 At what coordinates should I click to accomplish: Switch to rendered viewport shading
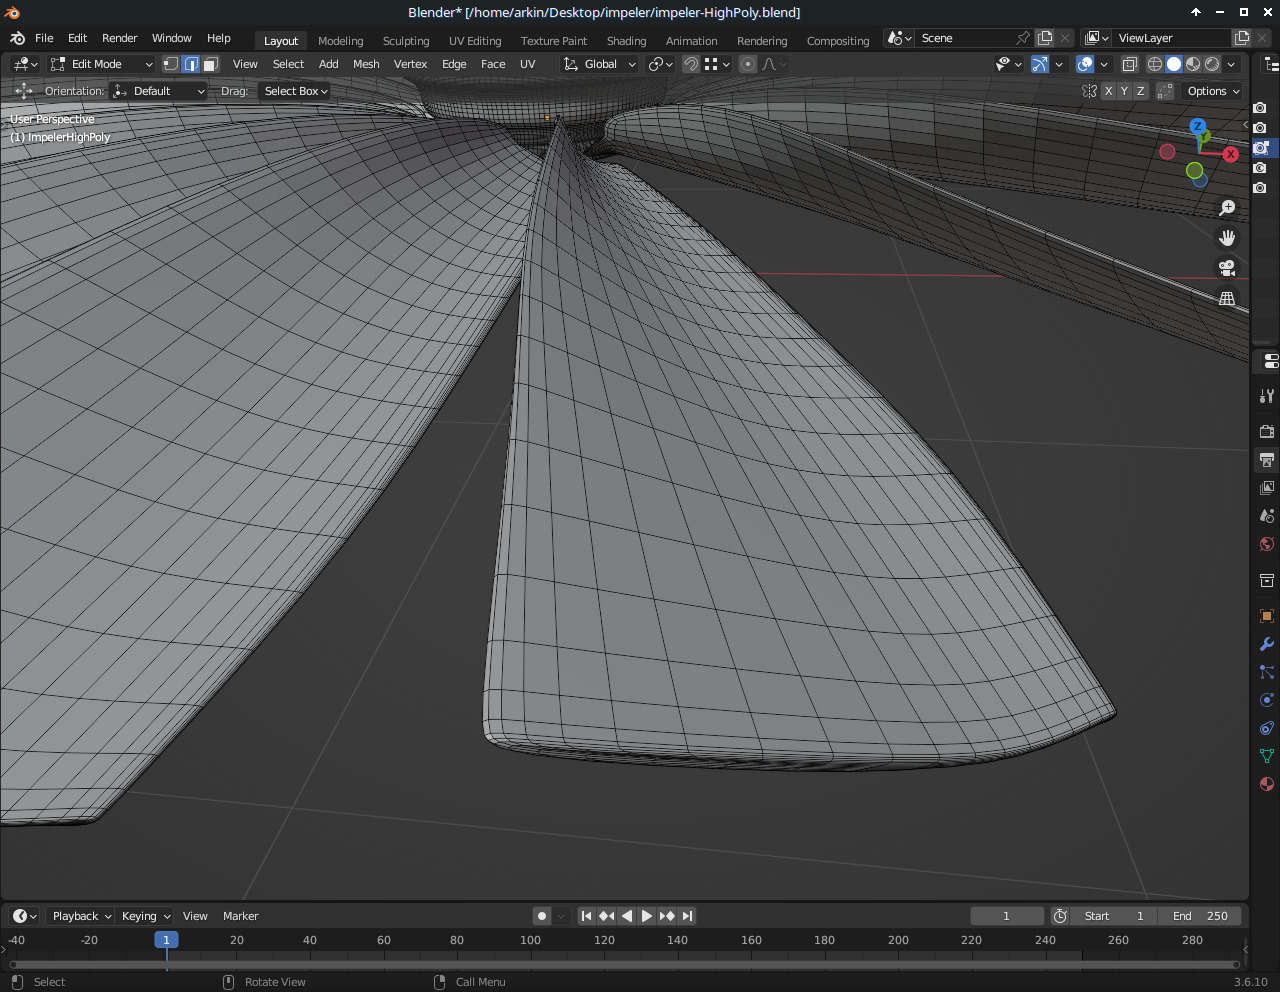(x=1212, y=64)
